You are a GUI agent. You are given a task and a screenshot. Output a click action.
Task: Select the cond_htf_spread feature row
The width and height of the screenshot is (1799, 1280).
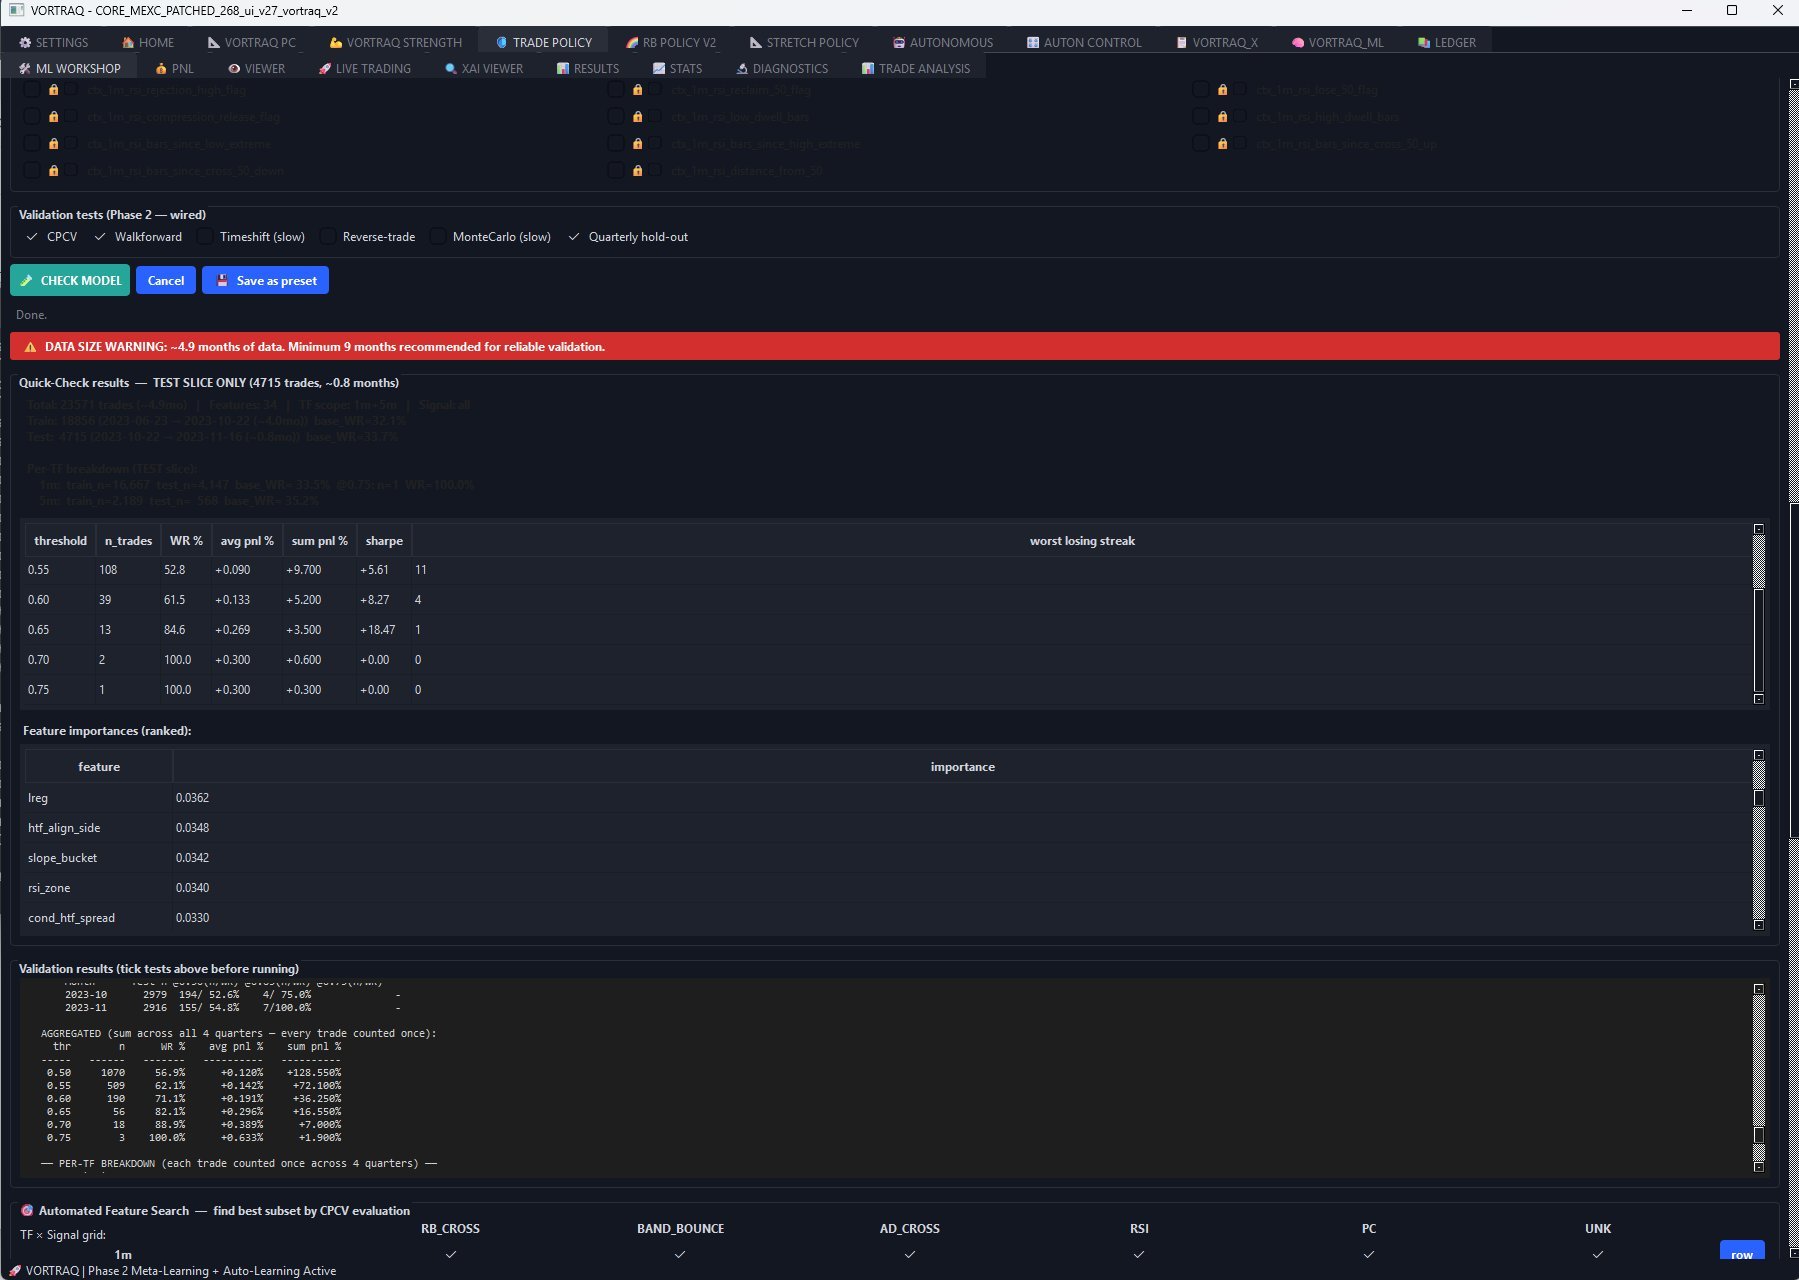coord(71,918)
